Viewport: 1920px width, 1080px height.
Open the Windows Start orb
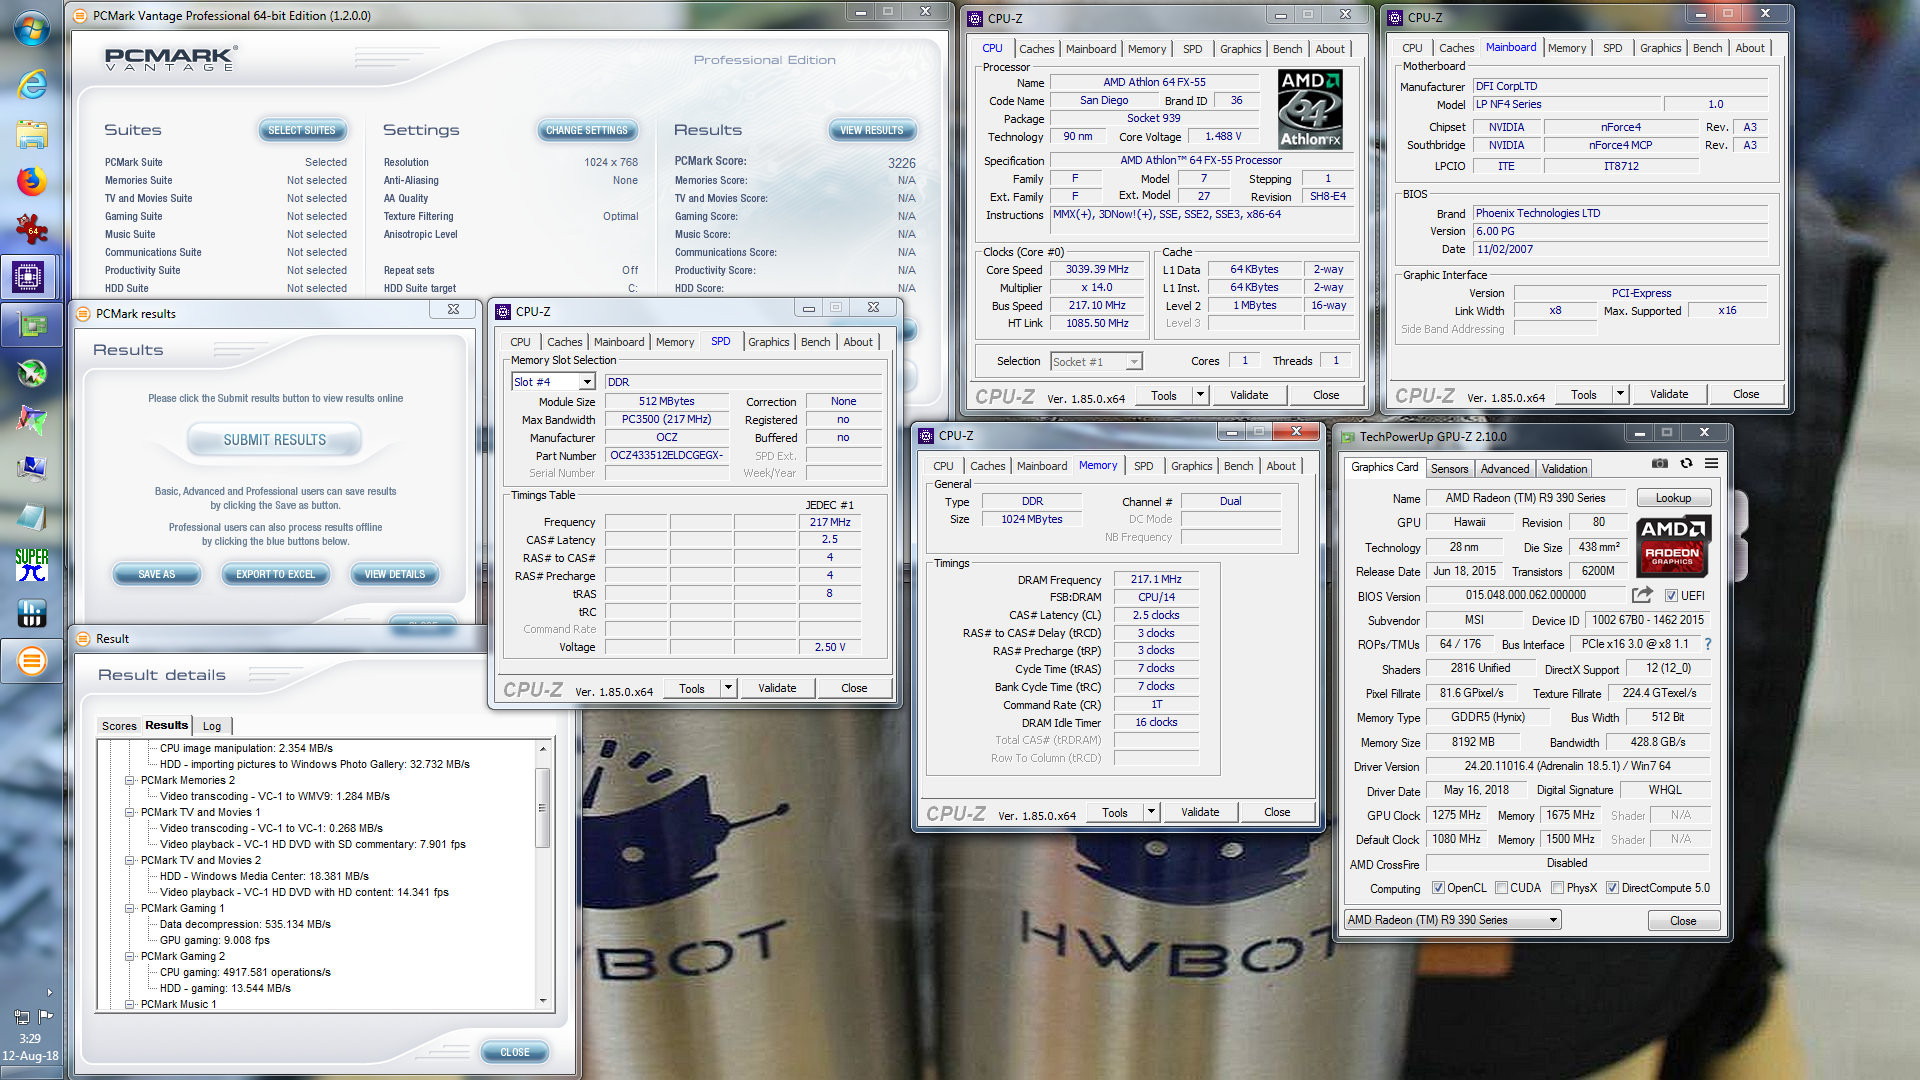[31, 28]
